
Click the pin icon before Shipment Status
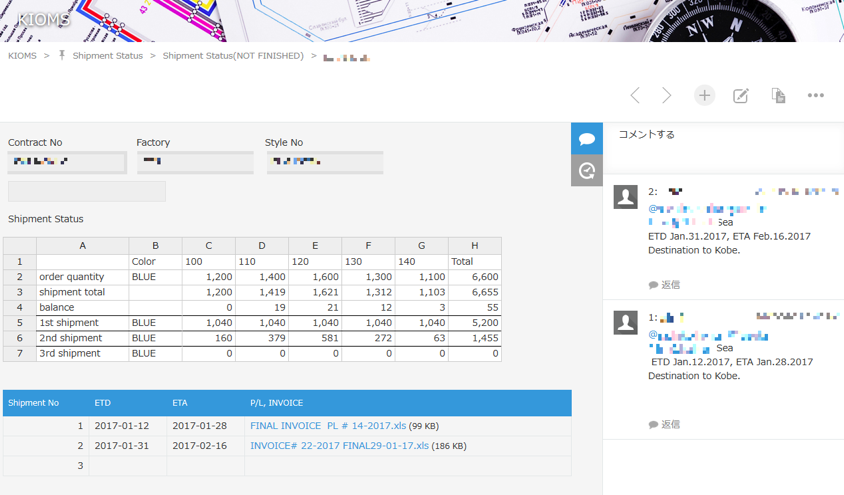(x=62, y=55)
